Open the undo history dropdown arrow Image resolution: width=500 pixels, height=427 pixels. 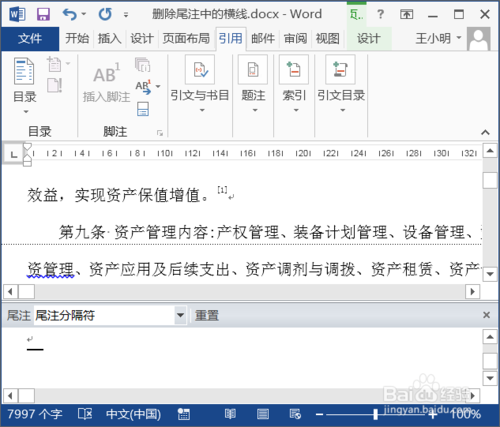pos(84,14)
